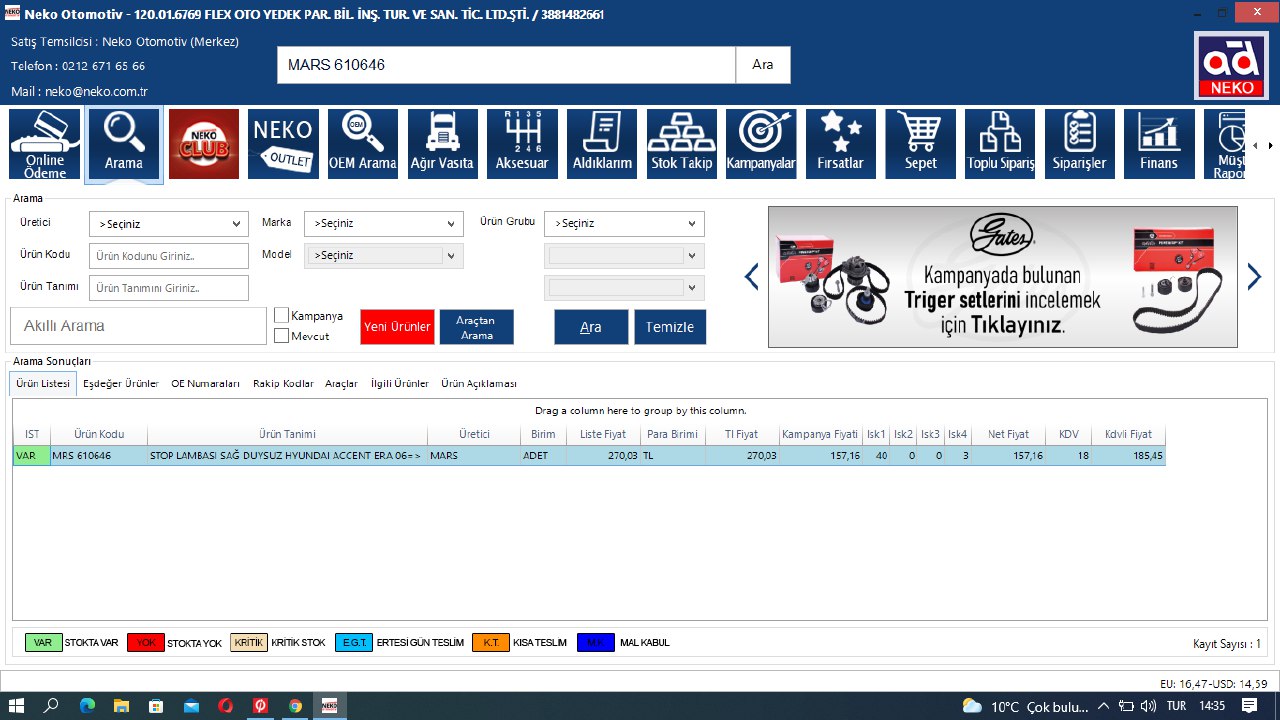This screenshot has height=720, width=1280.
Task: Click the green VAR stock legend swatch
Action: pos(43,643)
